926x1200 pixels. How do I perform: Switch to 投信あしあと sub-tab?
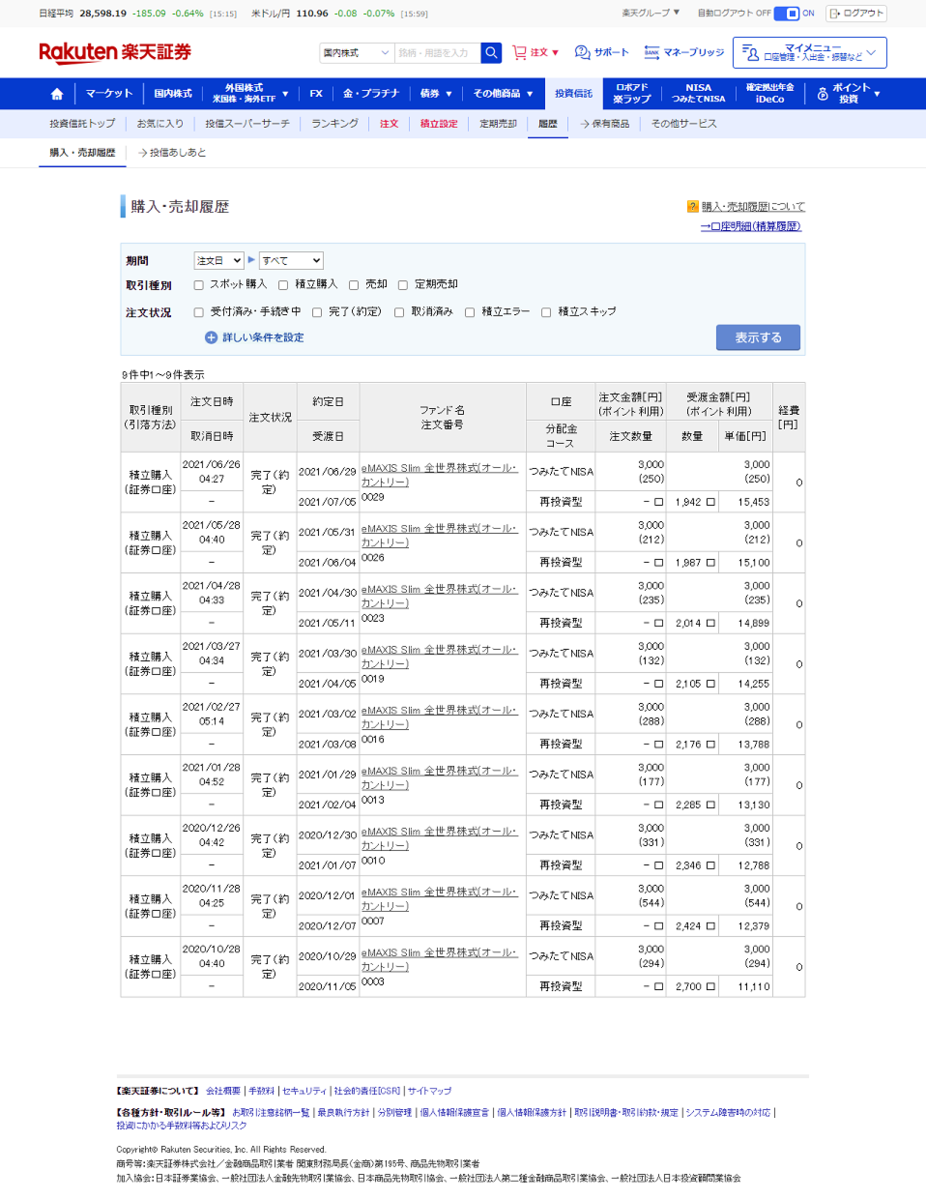click(172, 153)
